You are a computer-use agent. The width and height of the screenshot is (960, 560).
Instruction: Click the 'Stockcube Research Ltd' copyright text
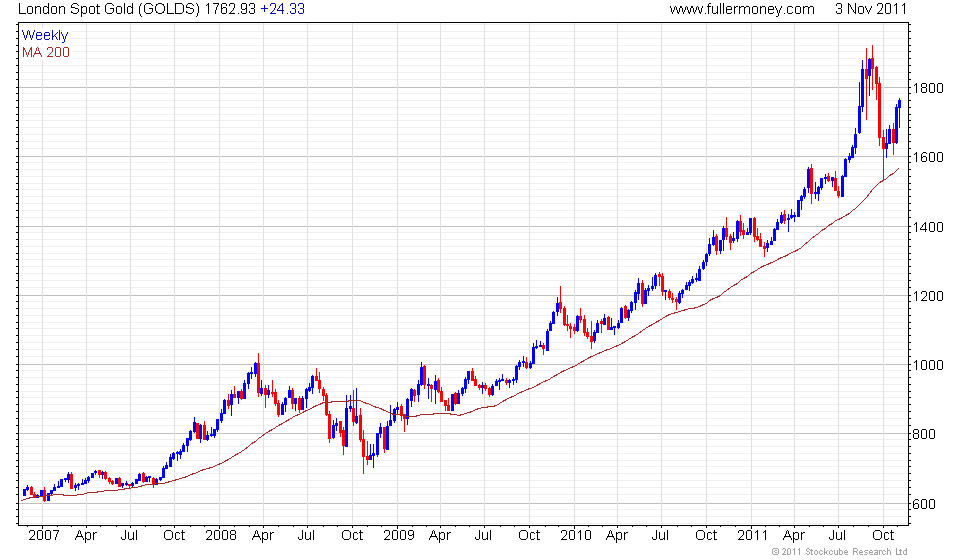tap(856, 552)
